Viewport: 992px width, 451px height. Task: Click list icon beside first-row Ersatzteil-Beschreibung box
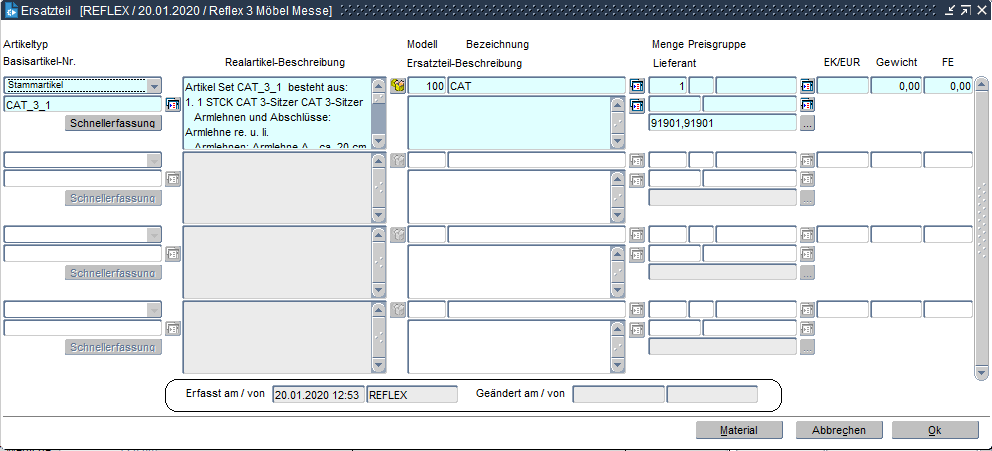pyautogui.click(x=636, y=105)
